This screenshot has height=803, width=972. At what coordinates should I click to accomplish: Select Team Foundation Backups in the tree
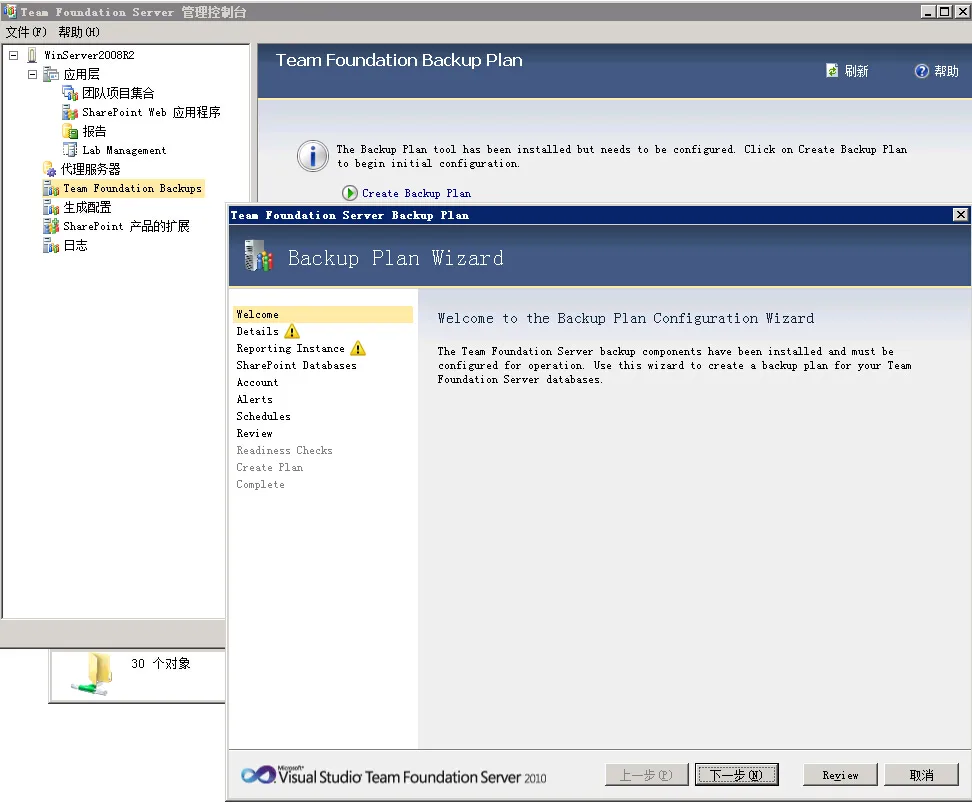133,189
